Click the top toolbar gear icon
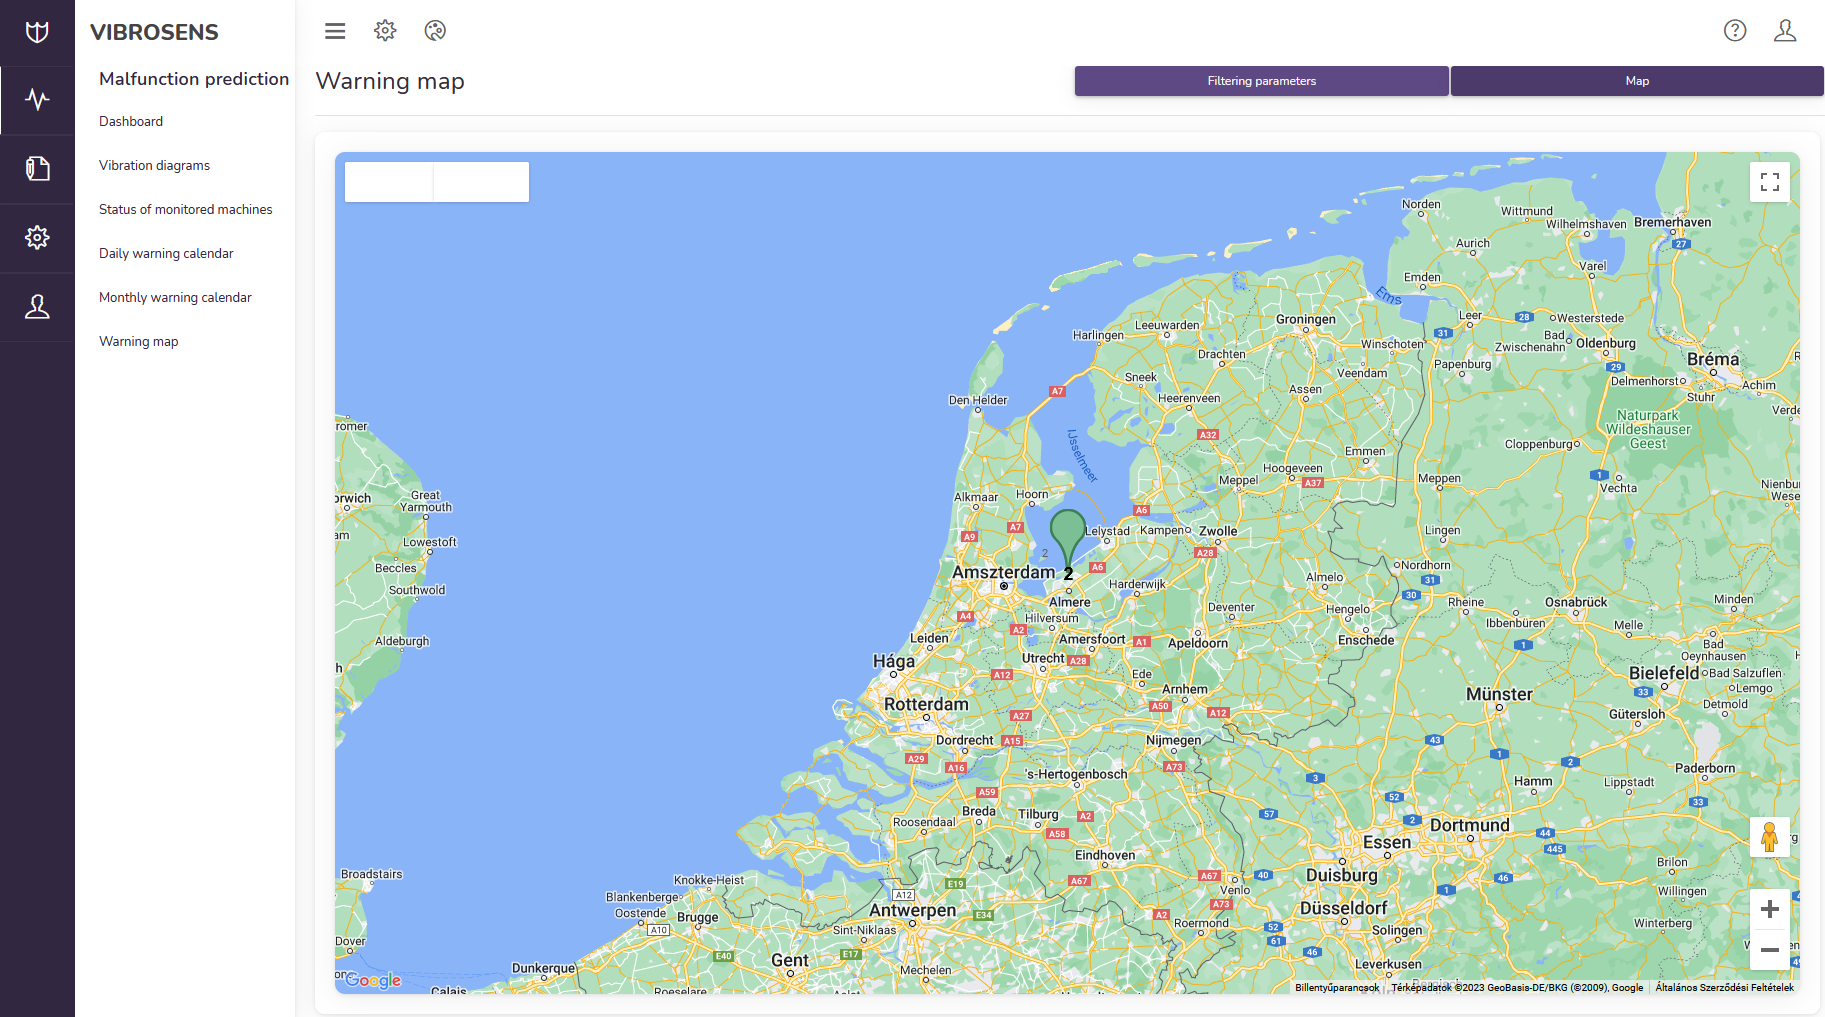The width and height of the screenshot is (1825, 1017). [385, 31]
